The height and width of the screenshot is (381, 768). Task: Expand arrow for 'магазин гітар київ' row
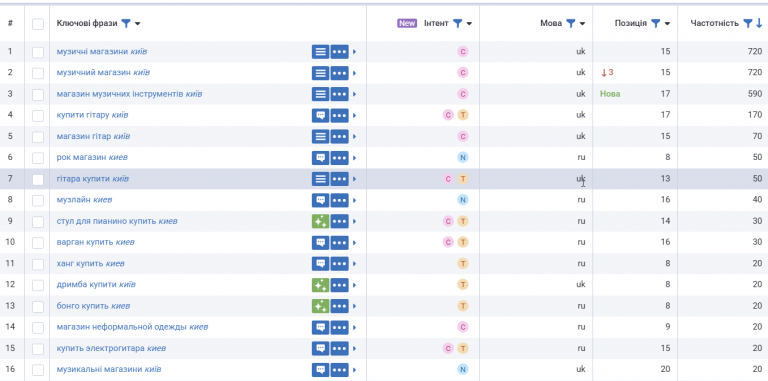tap(355, 136)
